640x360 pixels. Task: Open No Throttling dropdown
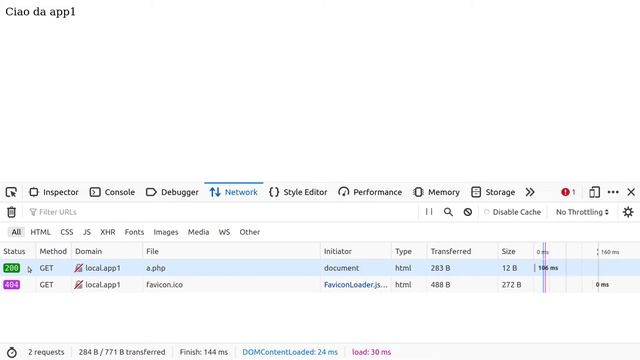click(x=582, y=212)
